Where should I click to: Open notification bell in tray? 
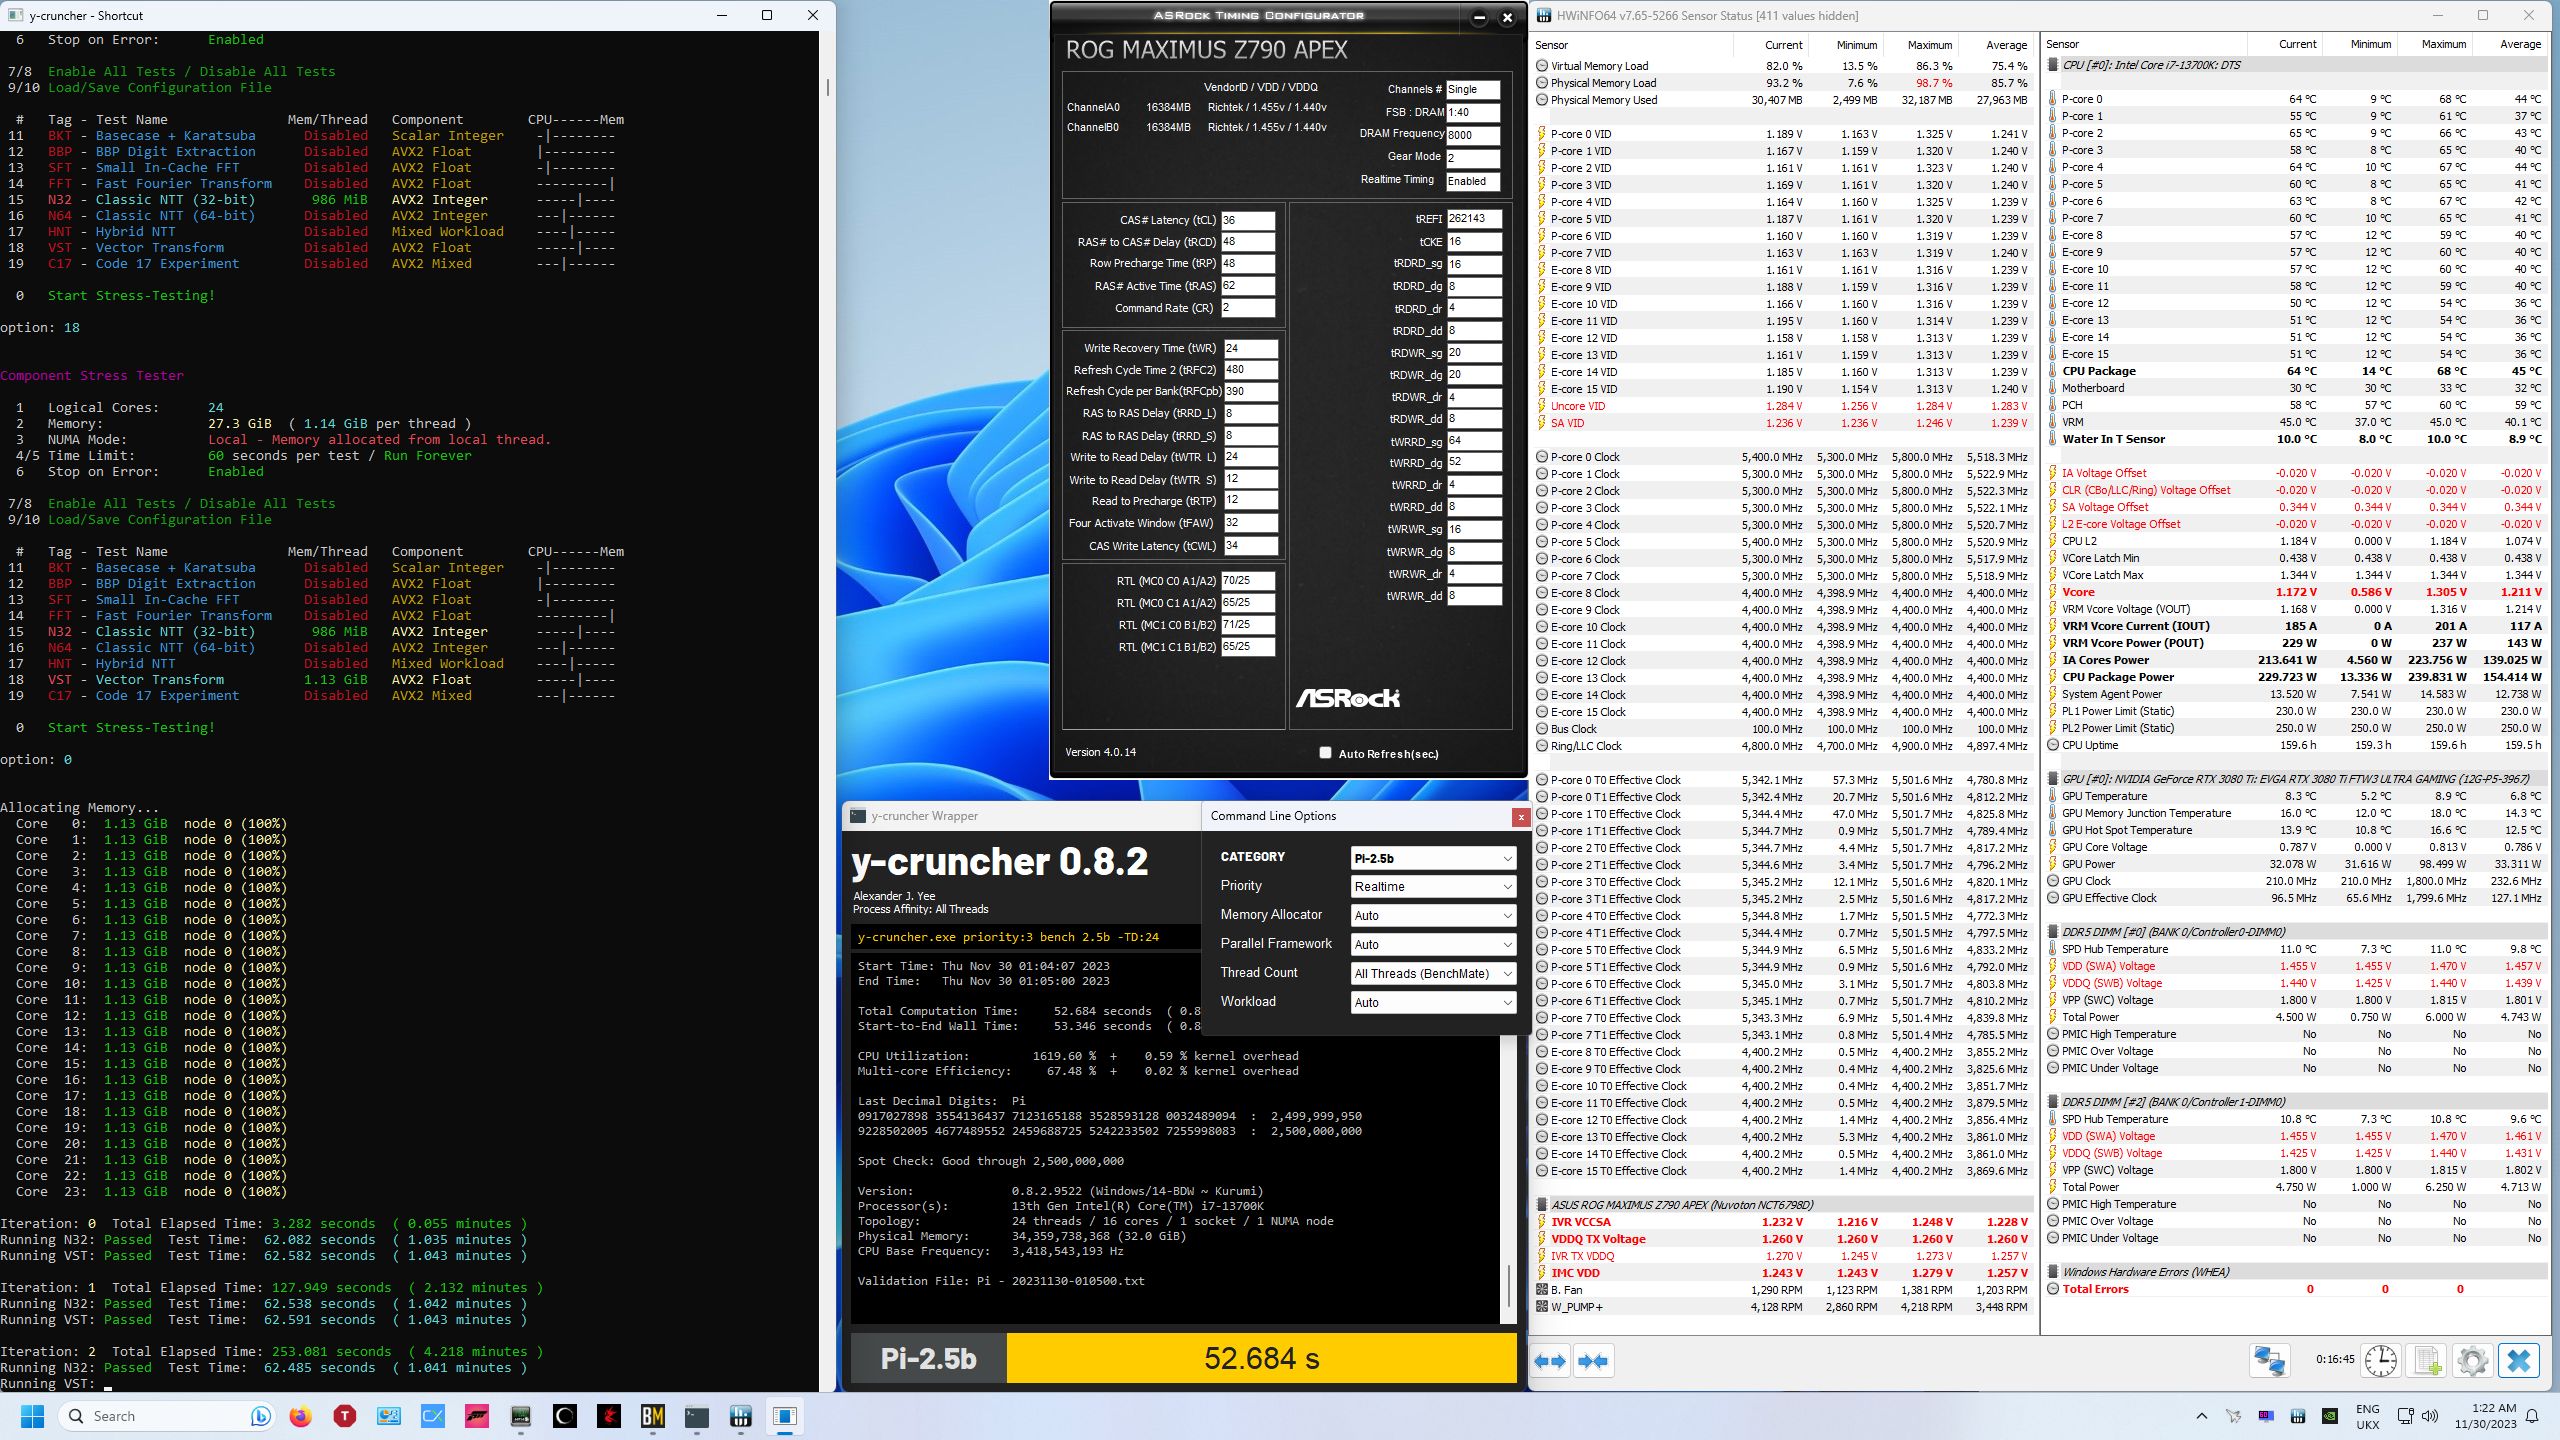[x=2532, y=1416]
